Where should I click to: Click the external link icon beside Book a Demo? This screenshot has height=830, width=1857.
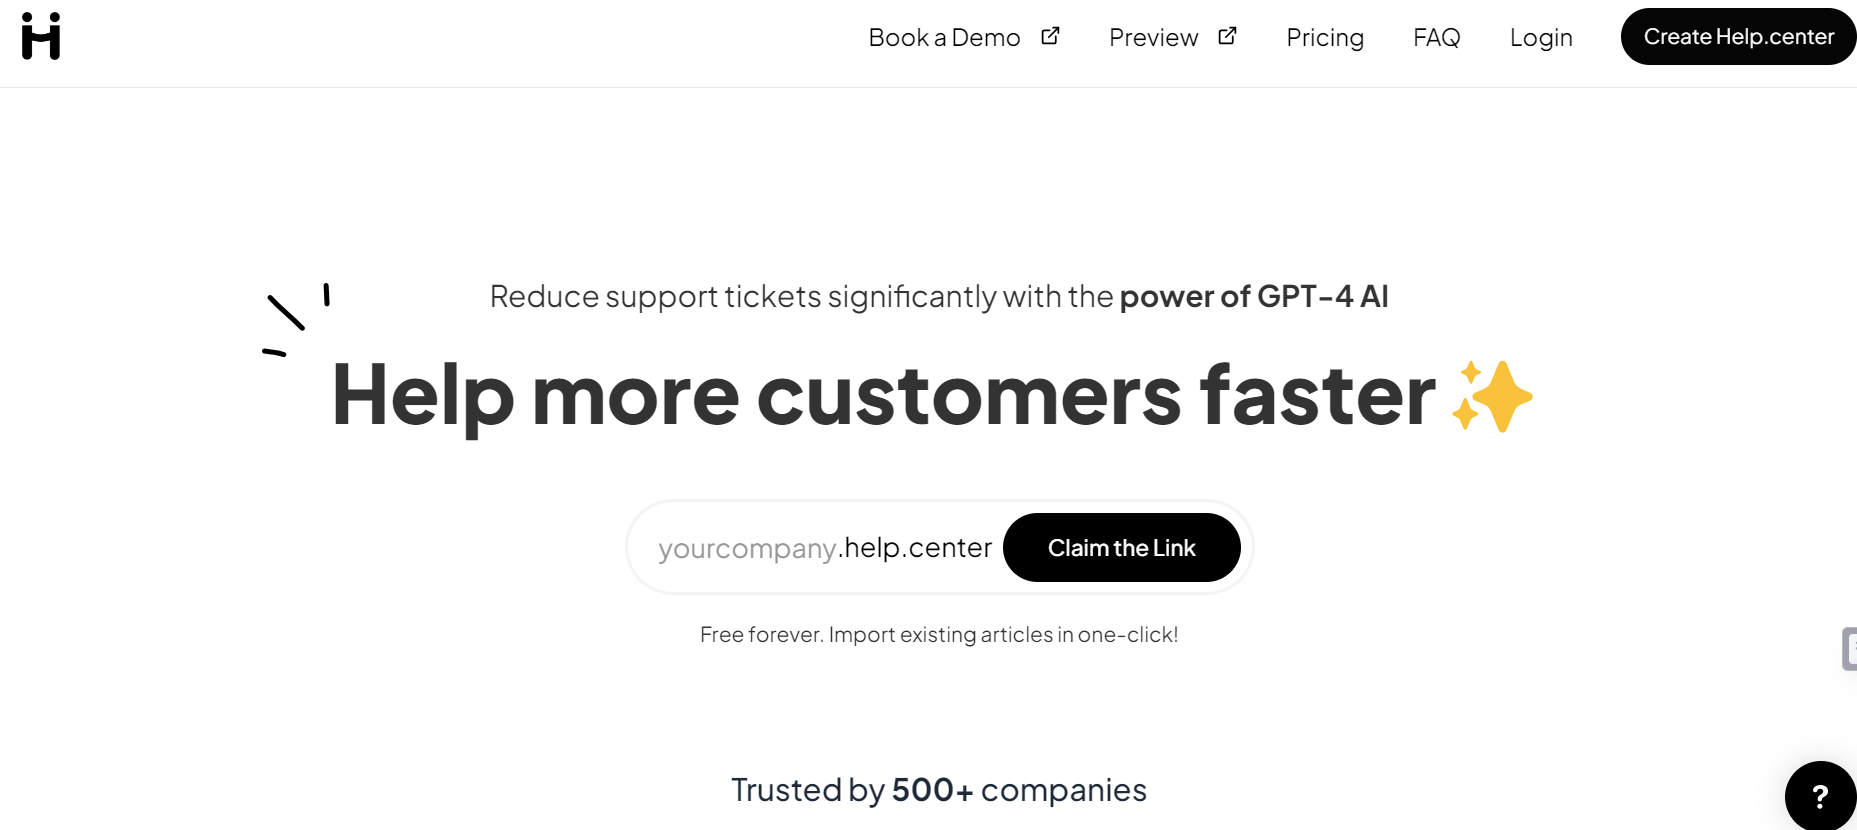[1051, 35]
